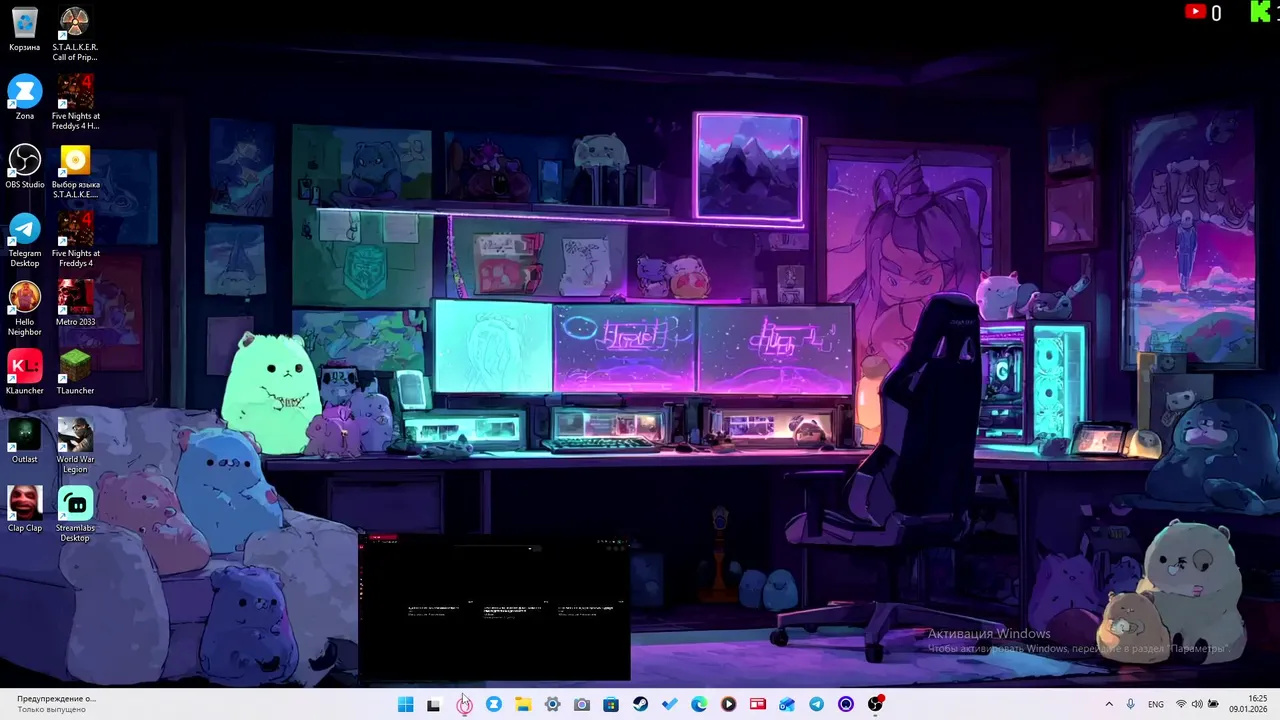
Task: Open the Корзина recycle bin icon
Action: [24, 29]
